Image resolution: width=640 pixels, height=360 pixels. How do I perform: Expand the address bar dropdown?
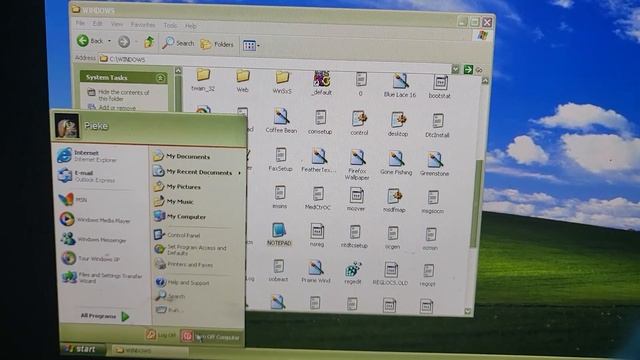pyautogui.click(x=455, y=69)
